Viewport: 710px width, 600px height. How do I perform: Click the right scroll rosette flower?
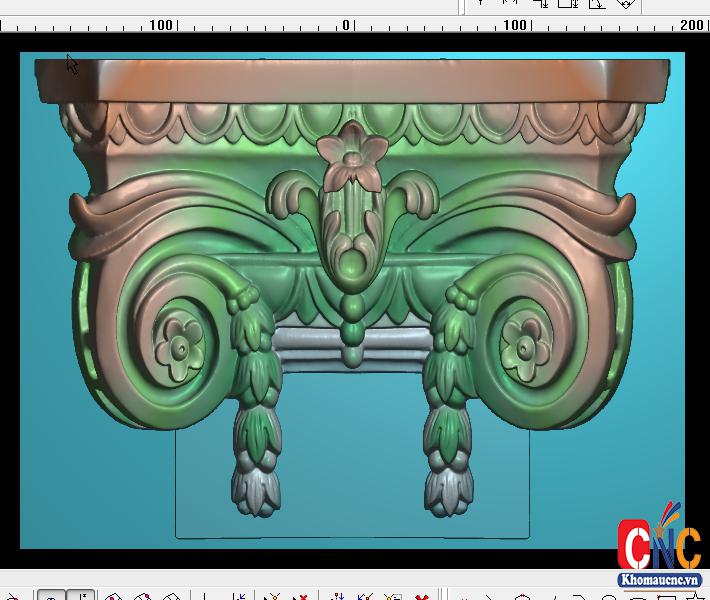click(525, 345)
